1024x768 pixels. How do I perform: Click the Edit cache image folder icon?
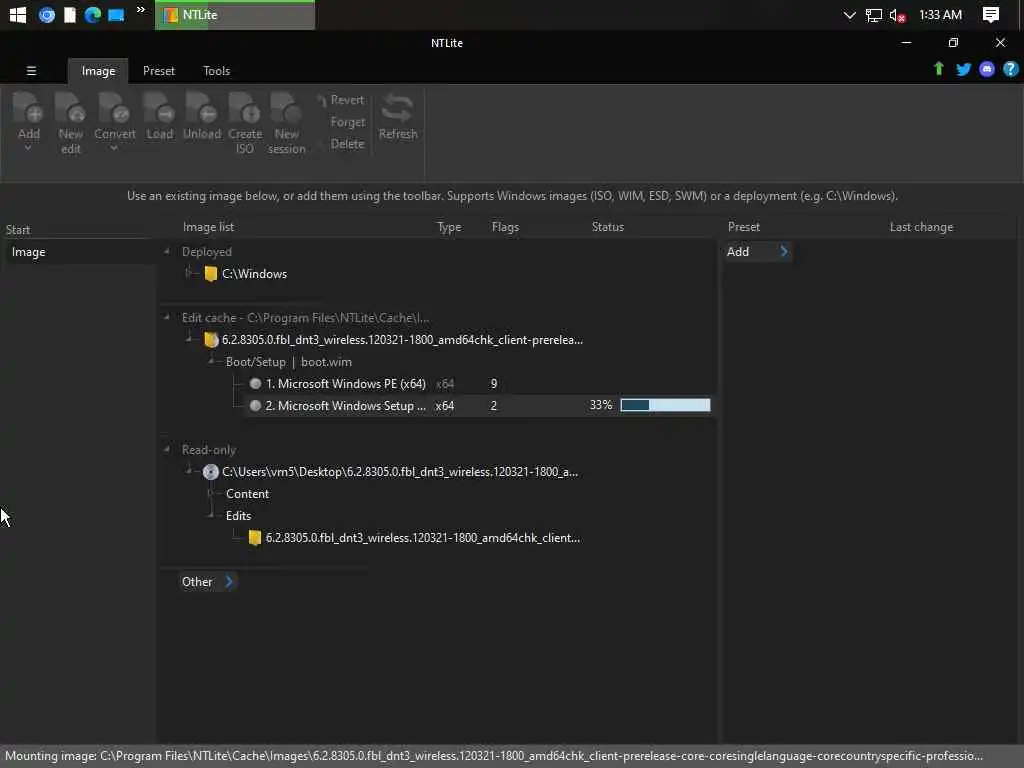pyautogui.click(x=210, y=340)
